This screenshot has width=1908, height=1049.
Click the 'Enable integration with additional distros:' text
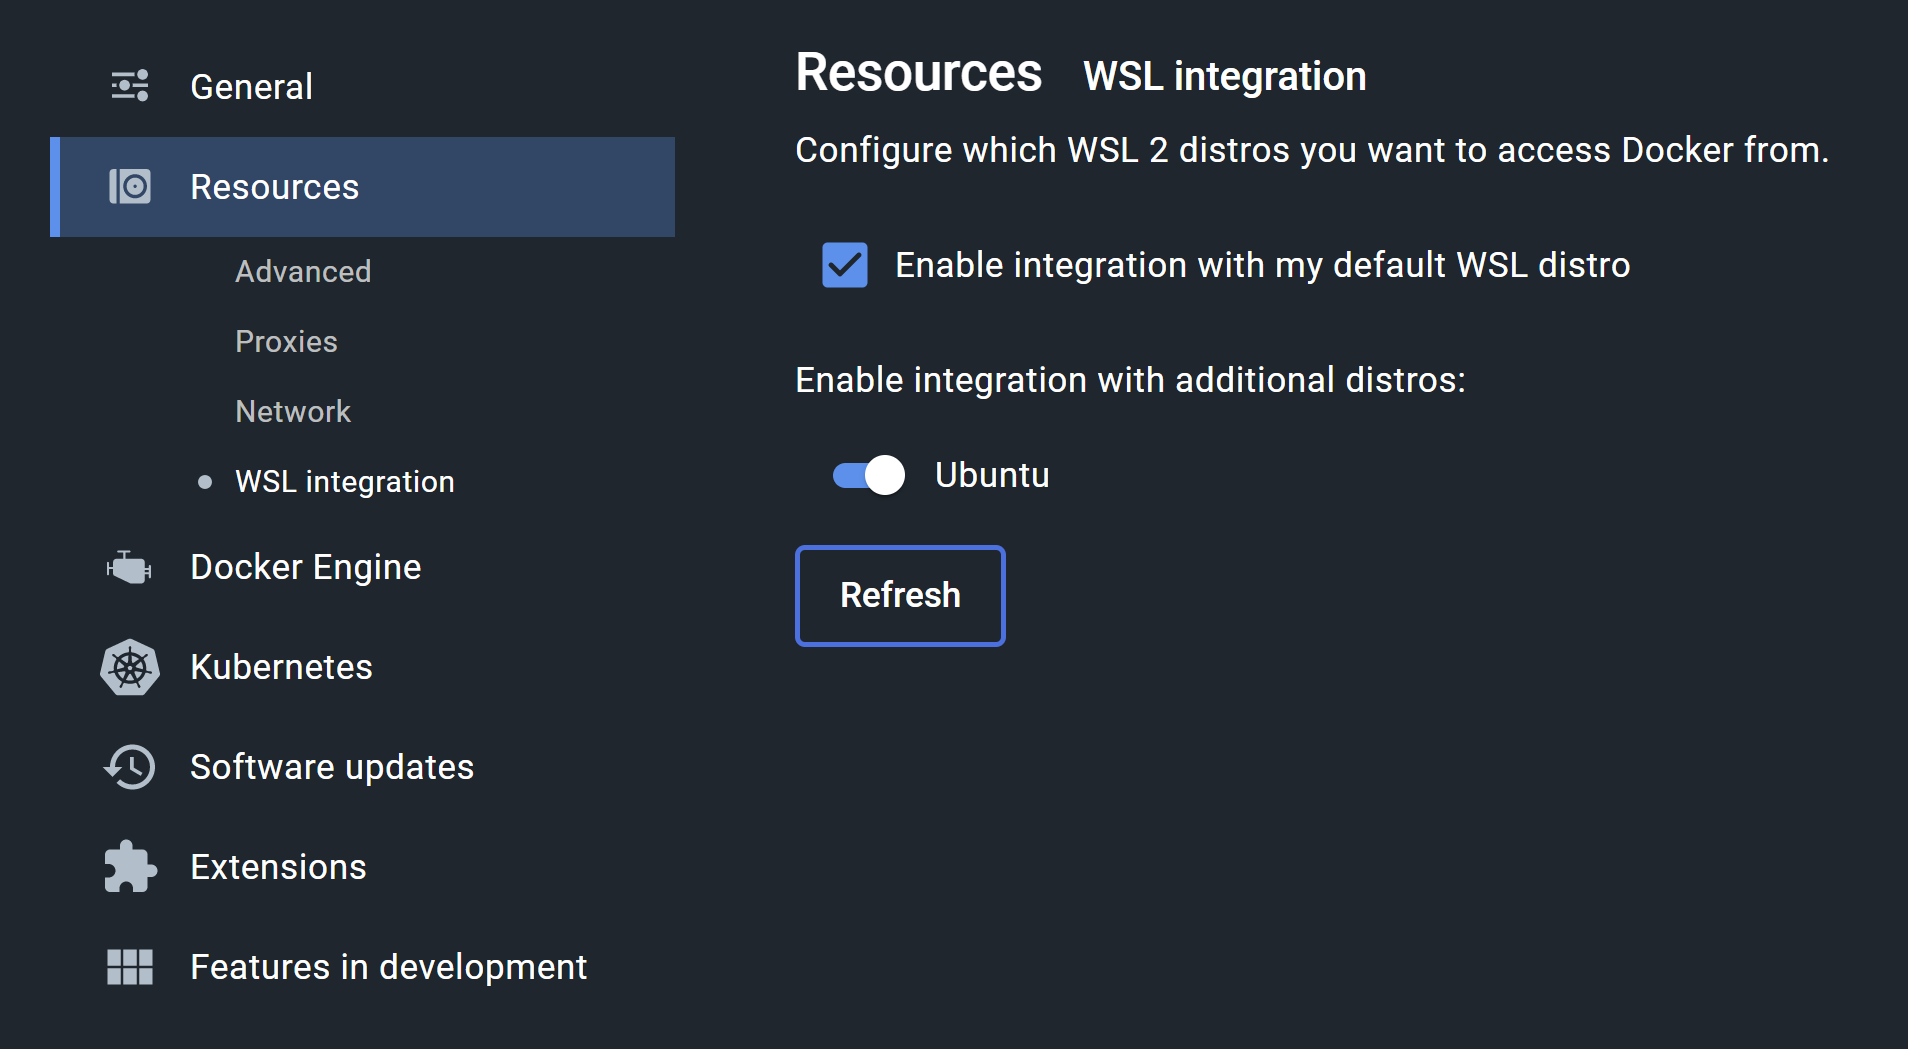coord(1130,380)
